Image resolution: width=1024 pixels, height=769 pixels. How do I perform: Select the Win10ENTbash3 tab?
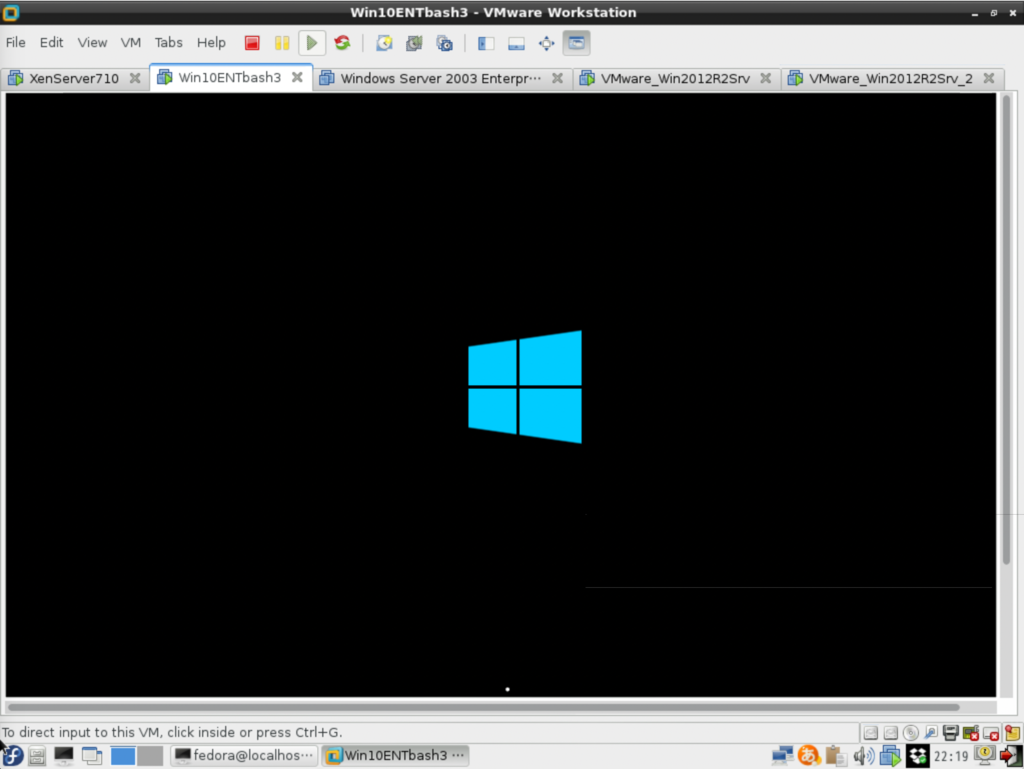229,78
